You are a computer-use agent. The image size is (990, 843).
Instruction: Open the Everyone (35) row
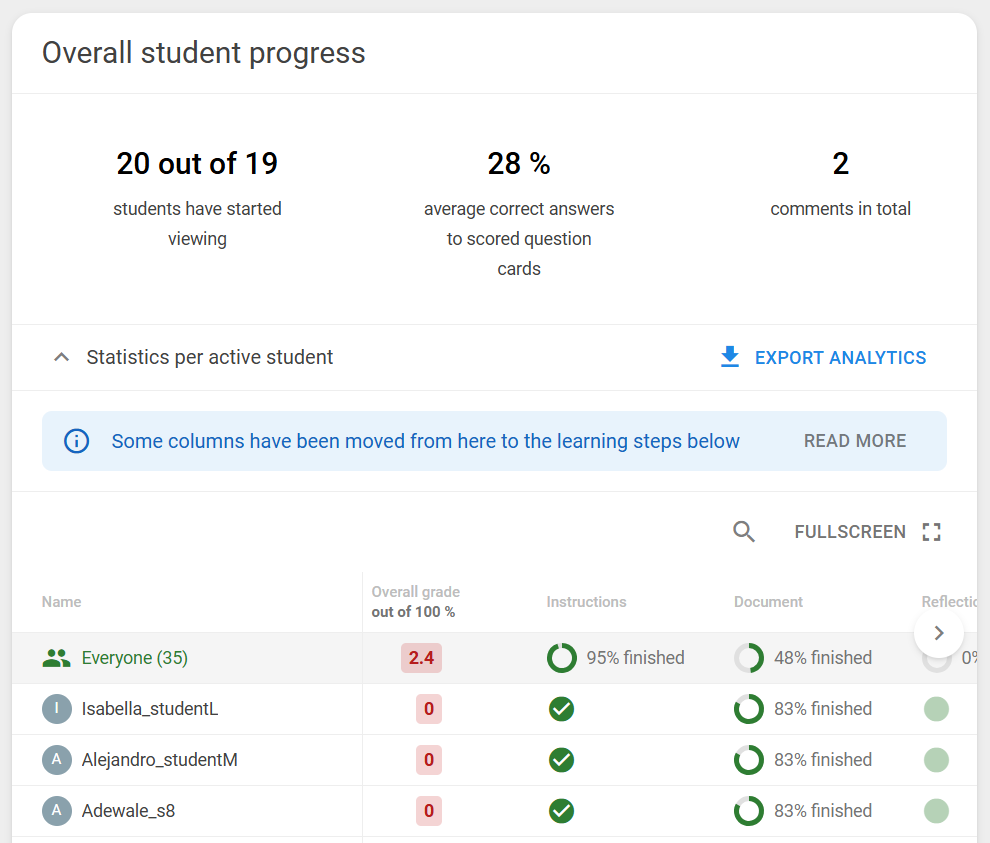[494, 658]
